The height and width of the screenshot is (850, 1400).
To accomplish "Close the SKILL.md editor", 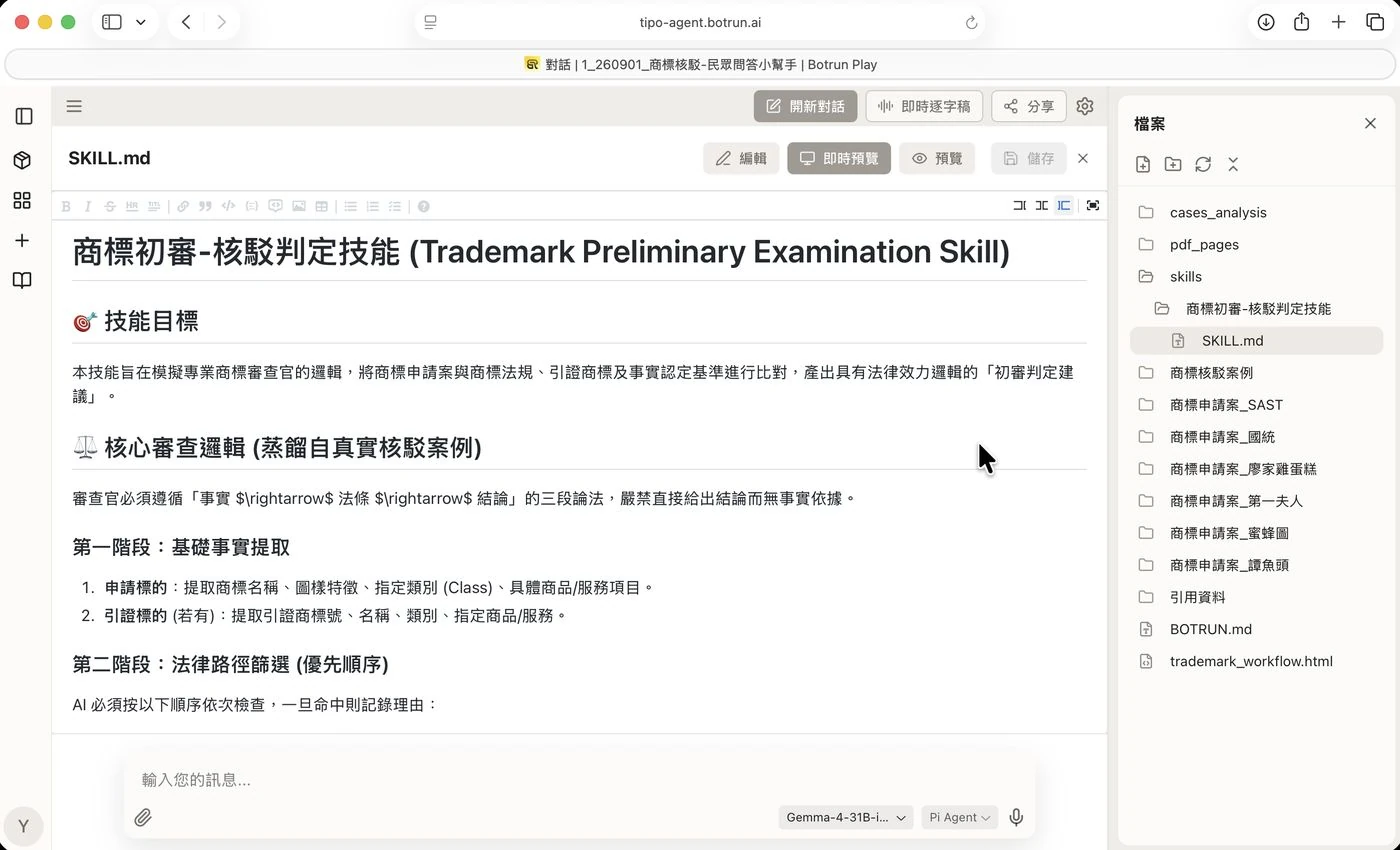I will [x=1083, y=158].
